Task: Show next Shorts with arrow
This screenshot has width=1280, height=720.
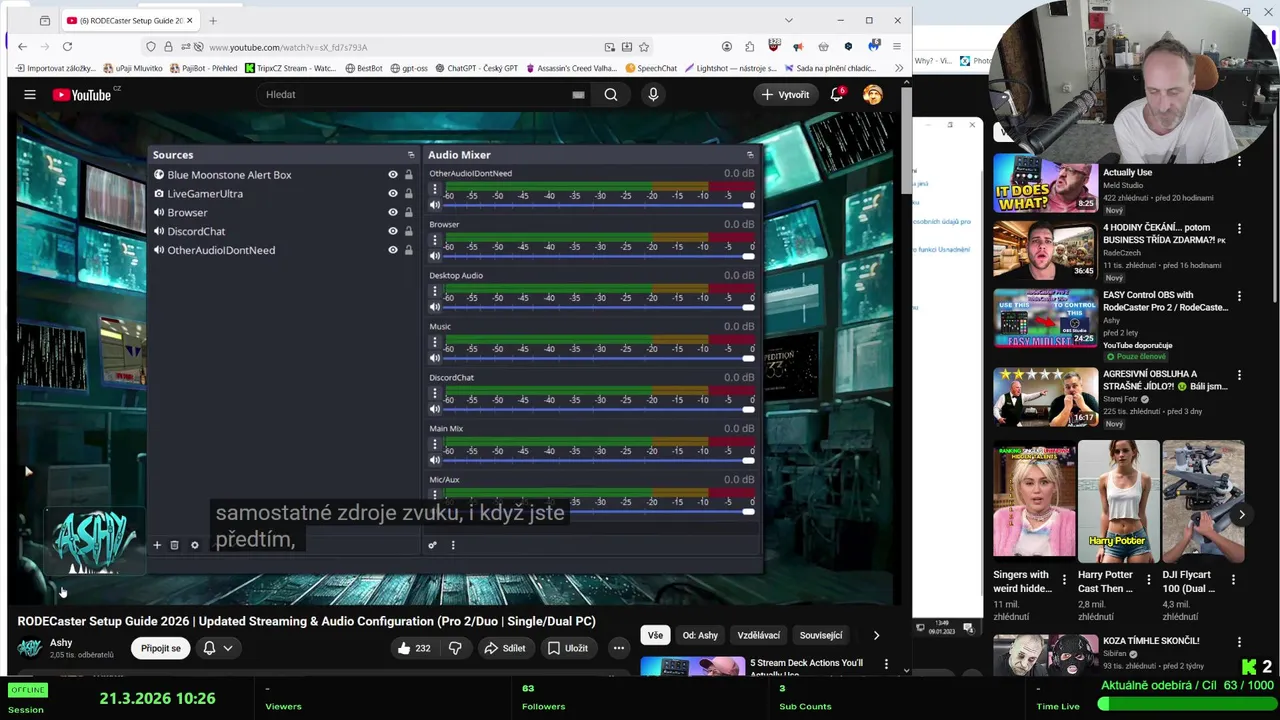Action: 1241,515
